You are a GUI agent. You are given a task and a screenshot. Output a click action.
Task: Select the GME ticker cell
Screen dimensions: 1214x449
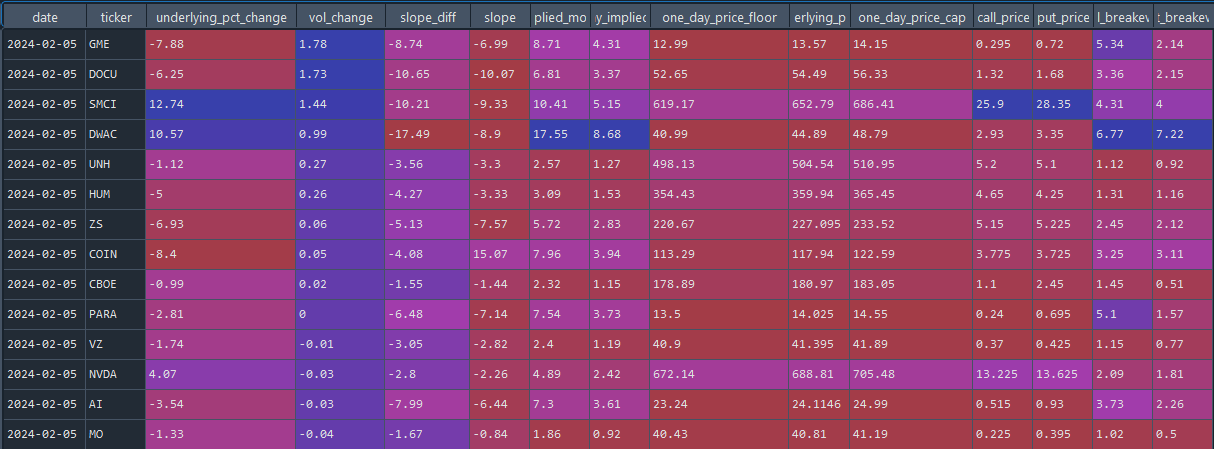pos(116,45)
